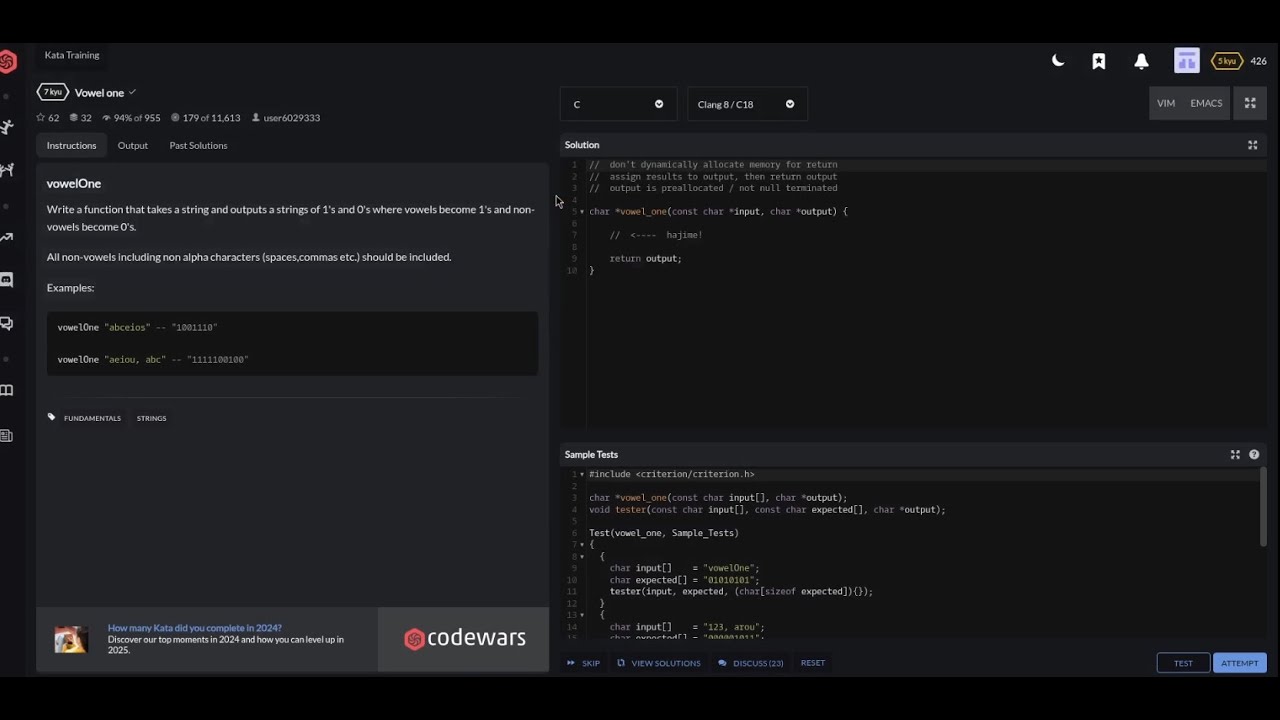
Task: Click the Vowel one kata title
Action: [99, 93]
